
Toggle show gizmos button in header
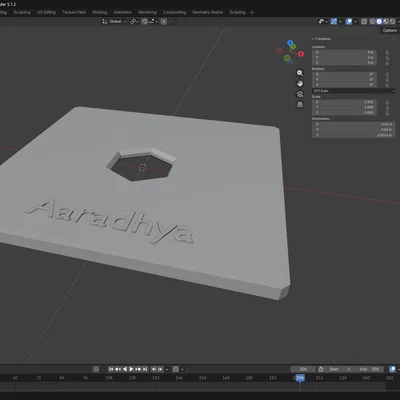click(x=334, y=21)
